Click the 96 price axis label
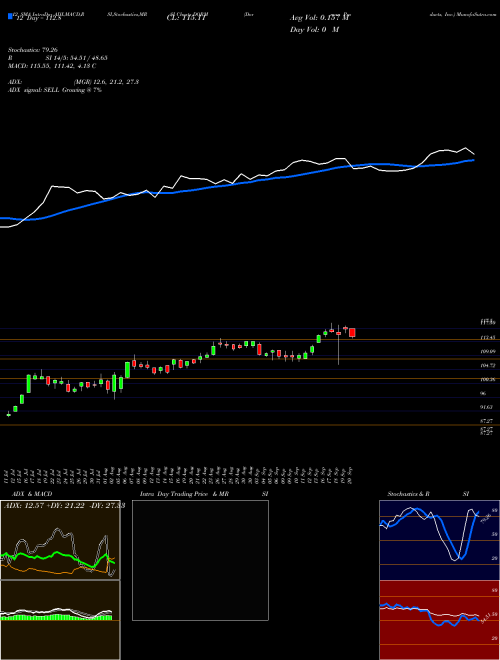This screenshot has height=660, width=500. click(483, 393)
